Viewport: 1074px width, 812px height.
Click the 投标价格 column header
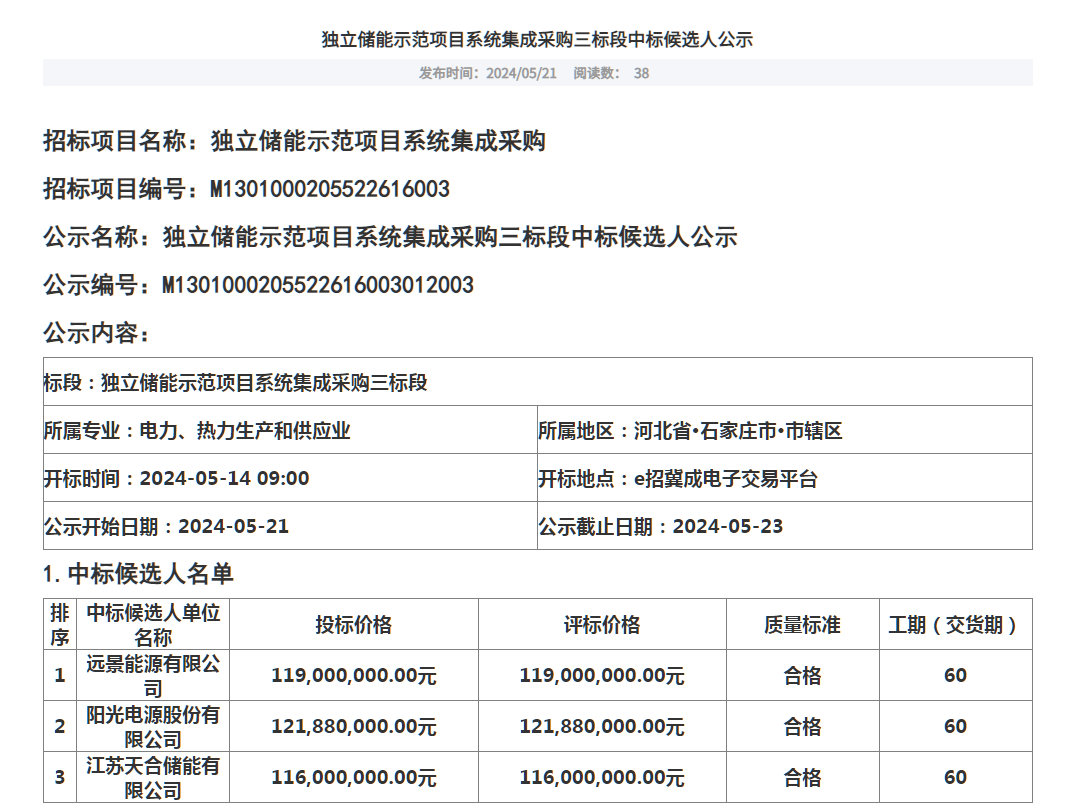tap(354, 625)
